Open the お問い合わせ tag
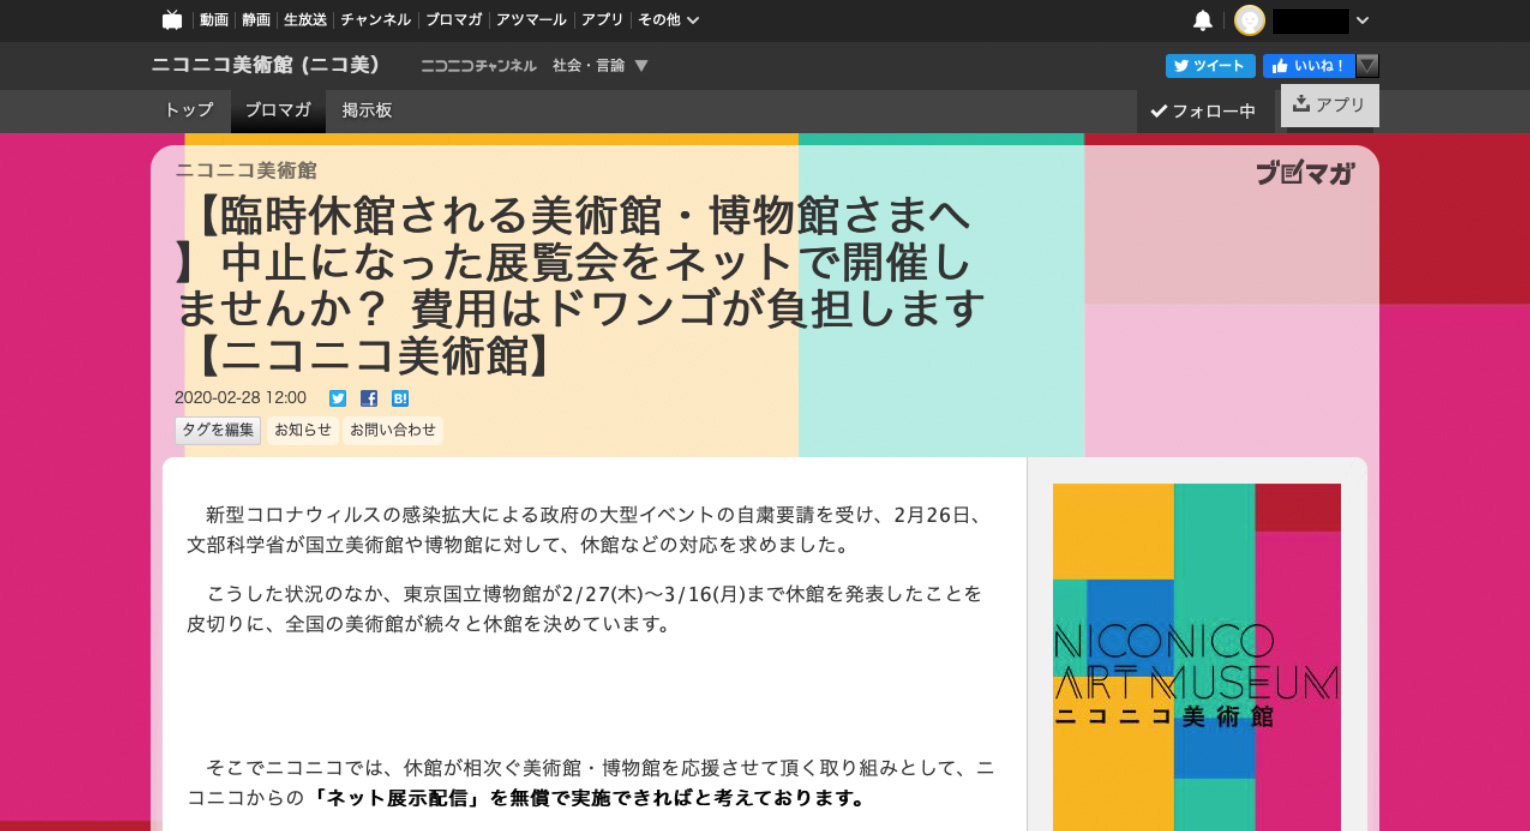The image size is (1530, 831). (x=393, y=430)
